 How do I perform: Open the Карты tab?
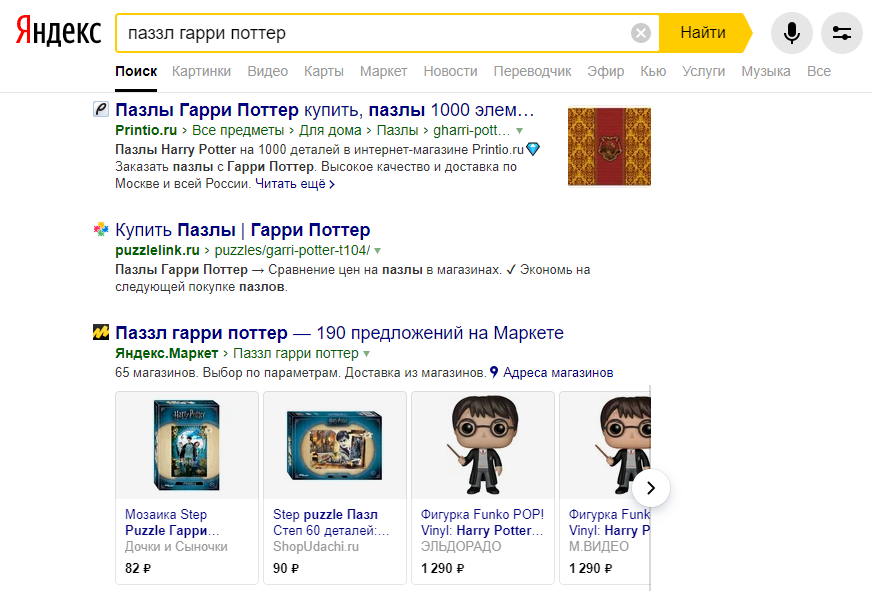tap(324, 71)
